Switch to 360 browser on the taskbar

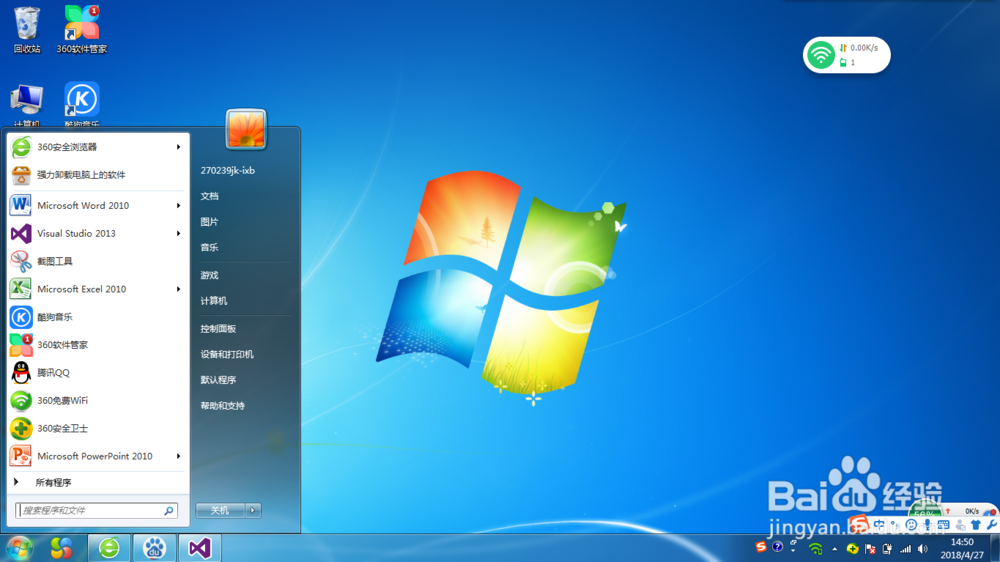click(109, 548)
